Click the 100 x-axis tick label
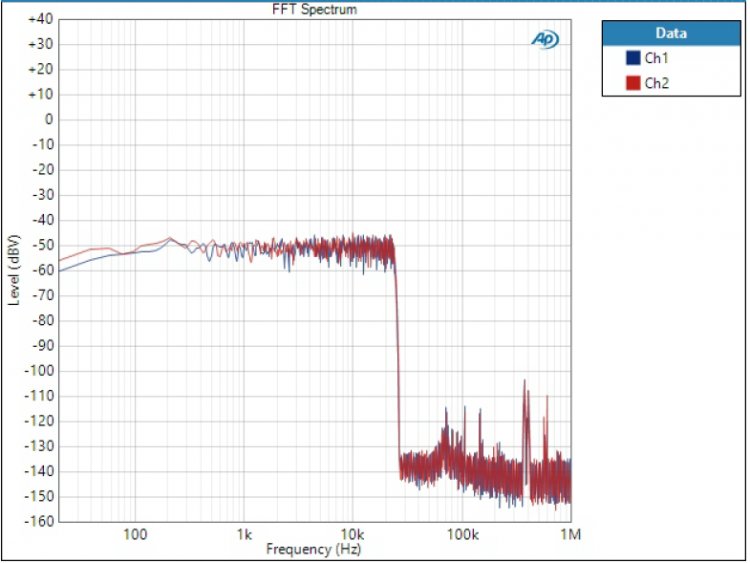This screenshot has width=750, height=563. 135,534
